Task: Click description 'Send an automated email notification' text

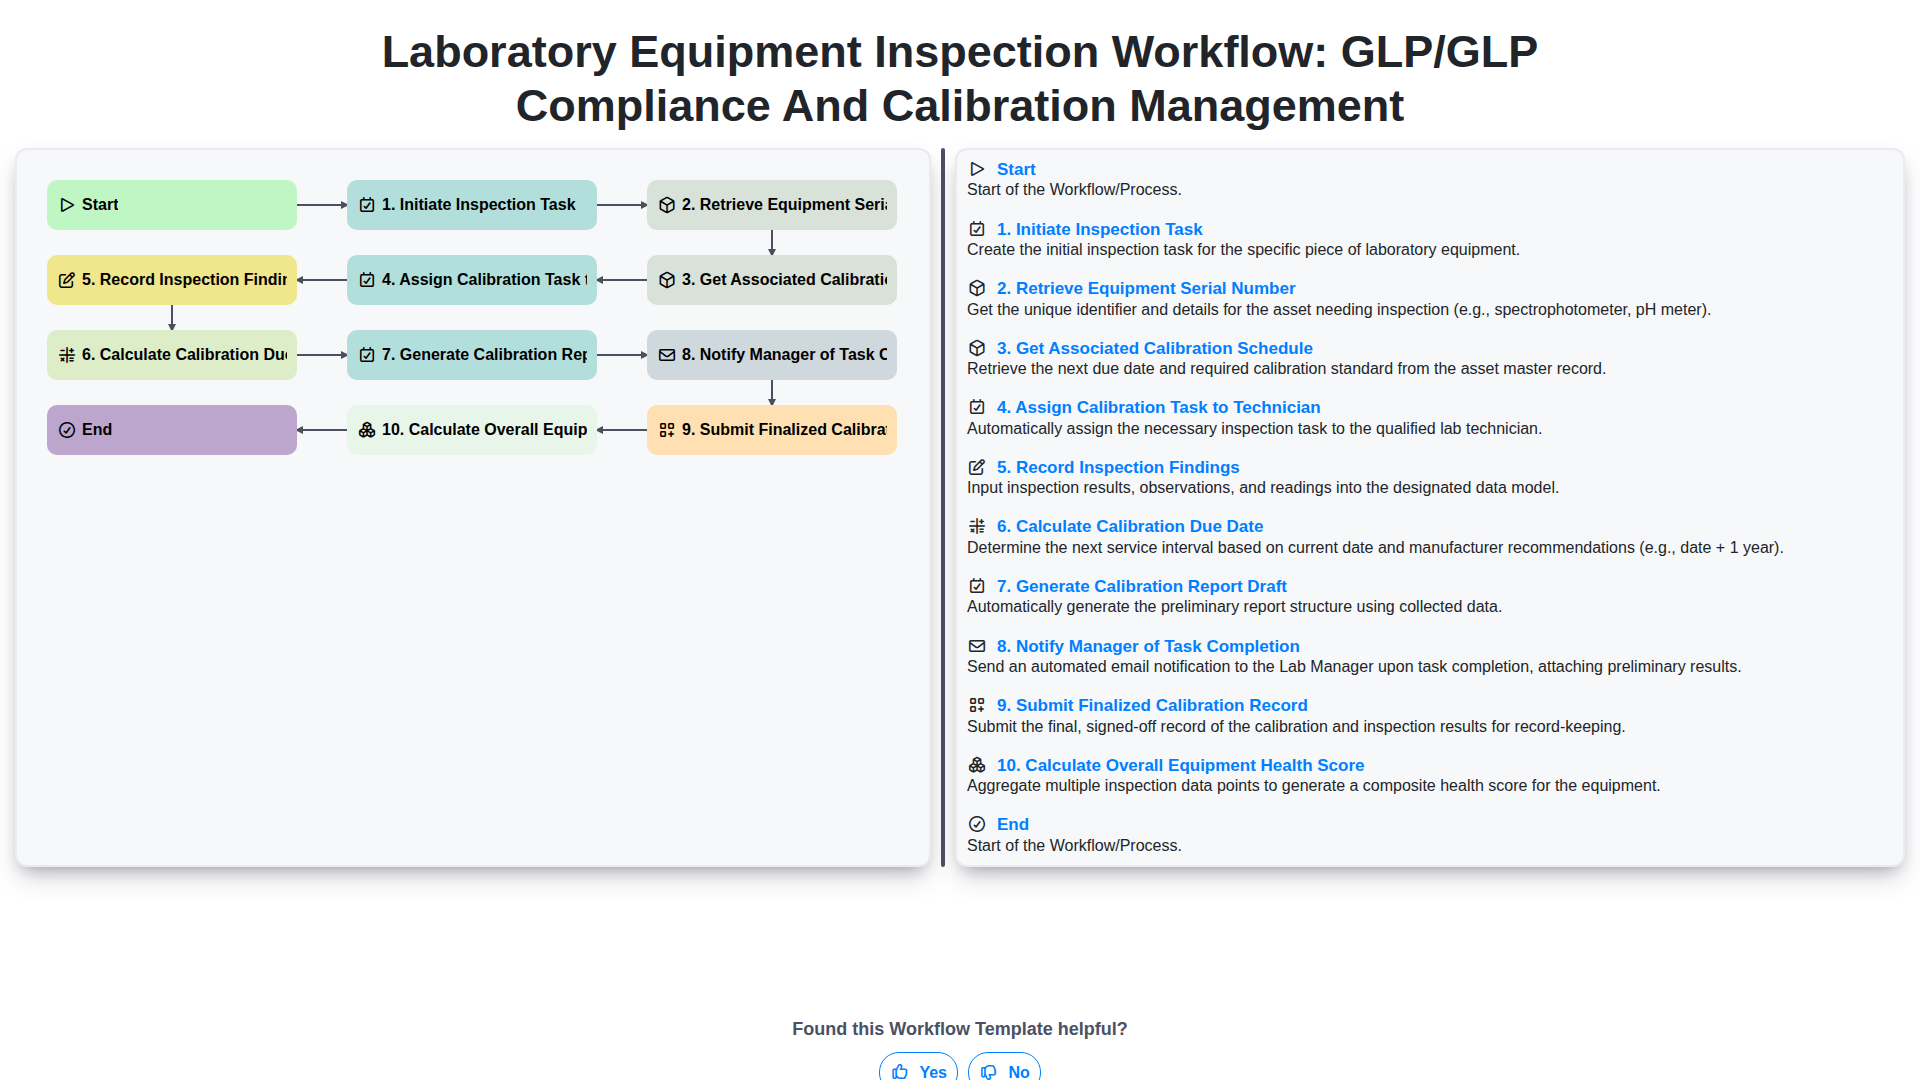Action: point(1354,667)
